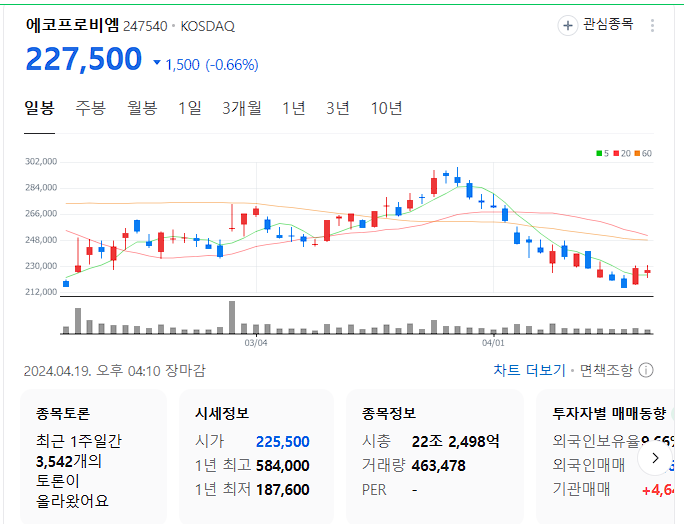Show the 3년 chart range
Image resolution: width=684 pixels, height=524 pixels.
click(338, 108)
